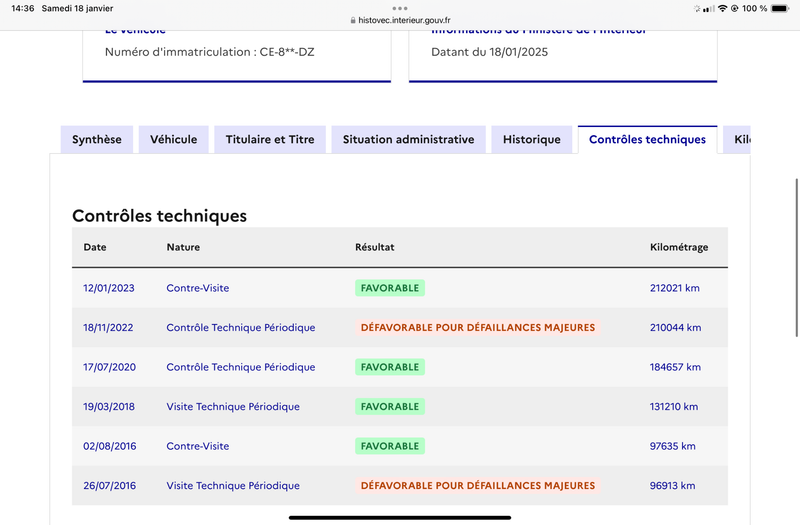Click the DÉFAVORABLE badge for 26/07/2016

pos(478,486)
